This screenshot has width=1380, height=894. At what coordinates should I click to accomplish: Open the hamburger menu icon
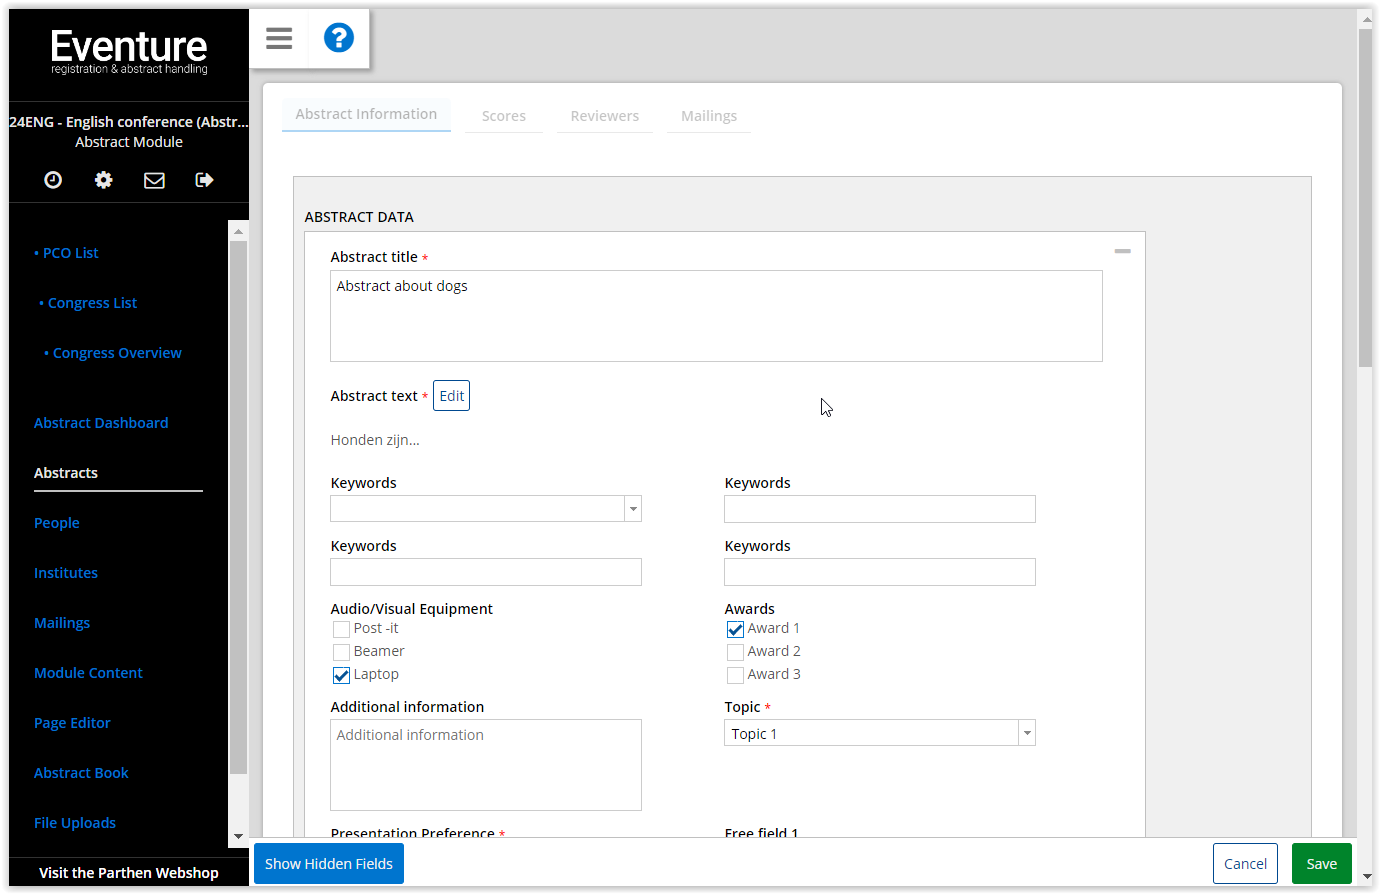pos(279,39)
